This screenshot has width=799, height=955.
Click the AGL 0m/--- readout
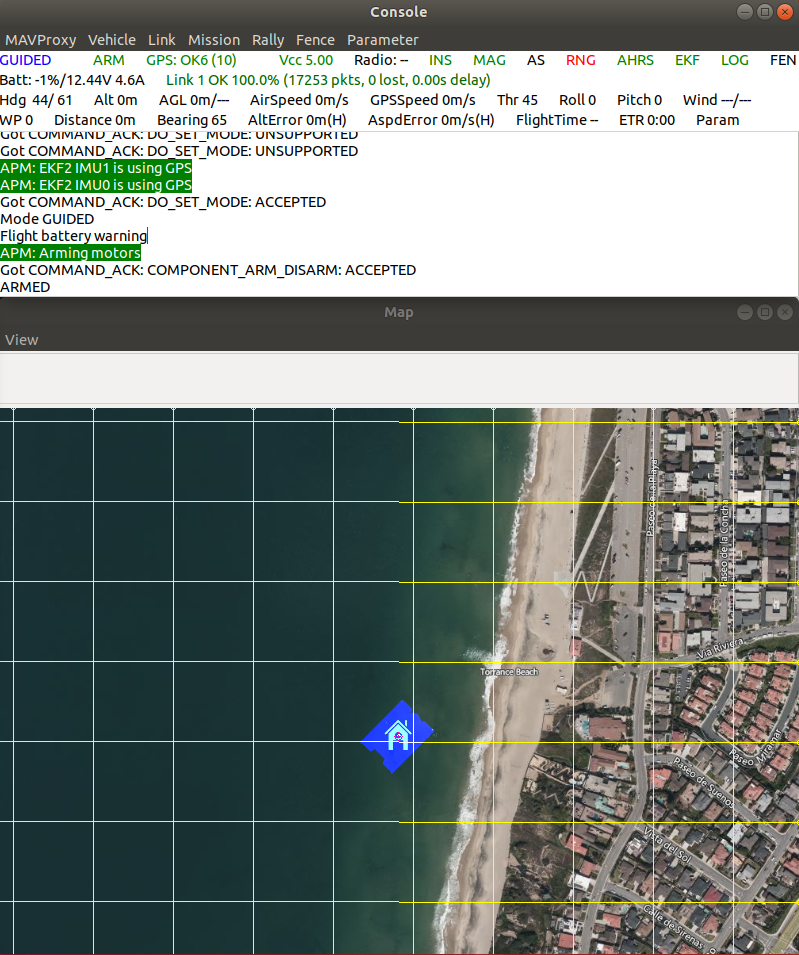tap(194, 100)
